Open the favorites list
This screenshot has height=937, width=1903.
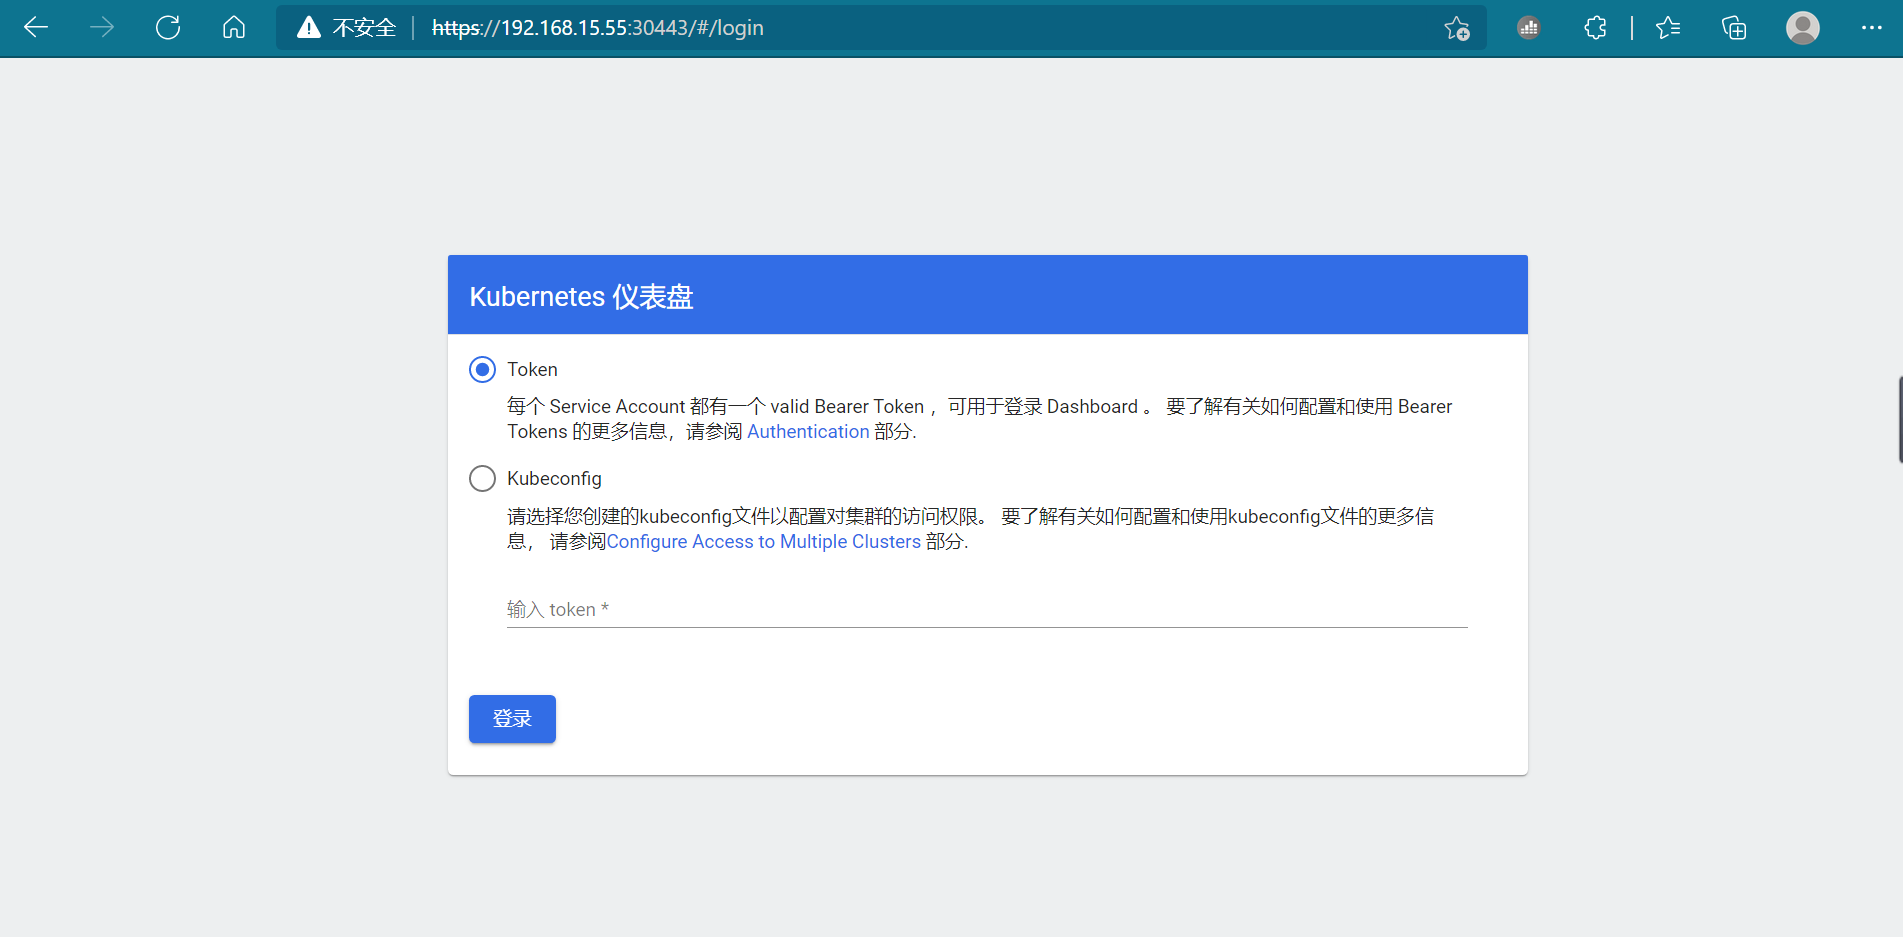[1668, 28]
